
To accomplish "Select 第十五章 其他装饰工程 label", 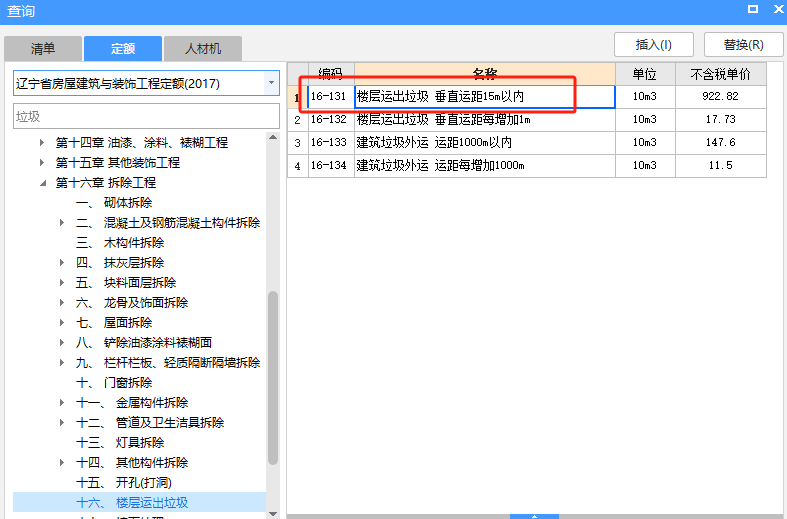I will (118, 163).
